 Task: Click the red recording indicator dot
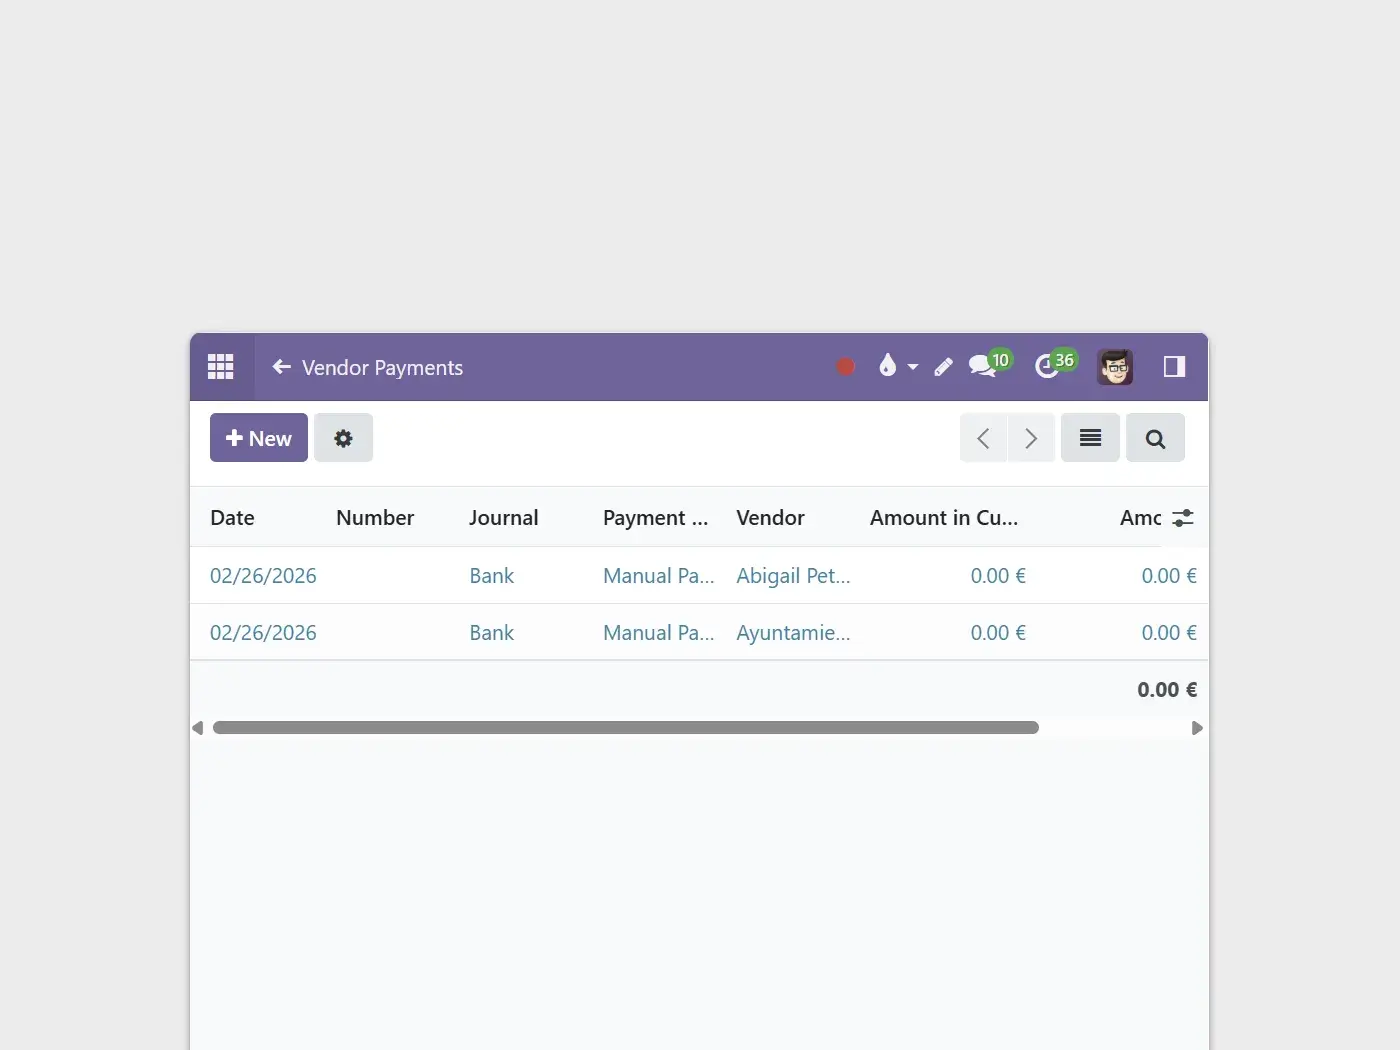845,367
